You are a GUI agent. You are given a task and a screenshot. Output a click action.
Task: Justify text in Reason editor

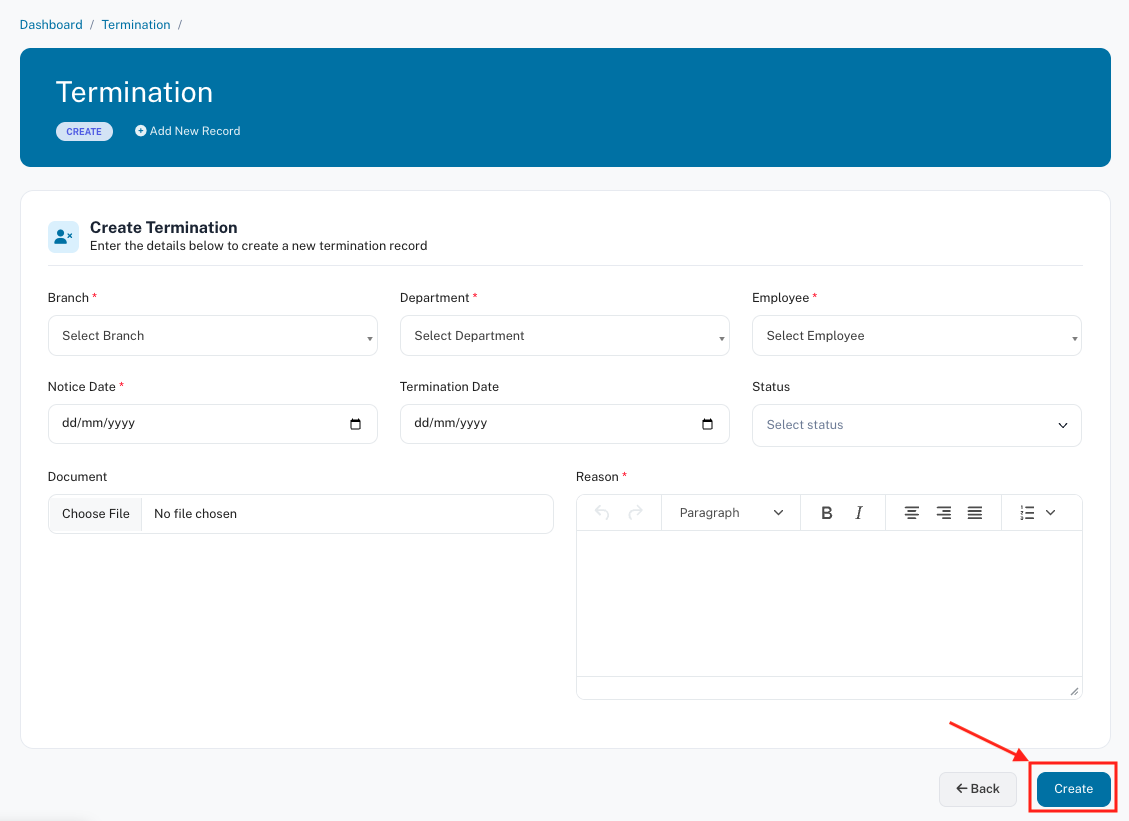[975, 513]
